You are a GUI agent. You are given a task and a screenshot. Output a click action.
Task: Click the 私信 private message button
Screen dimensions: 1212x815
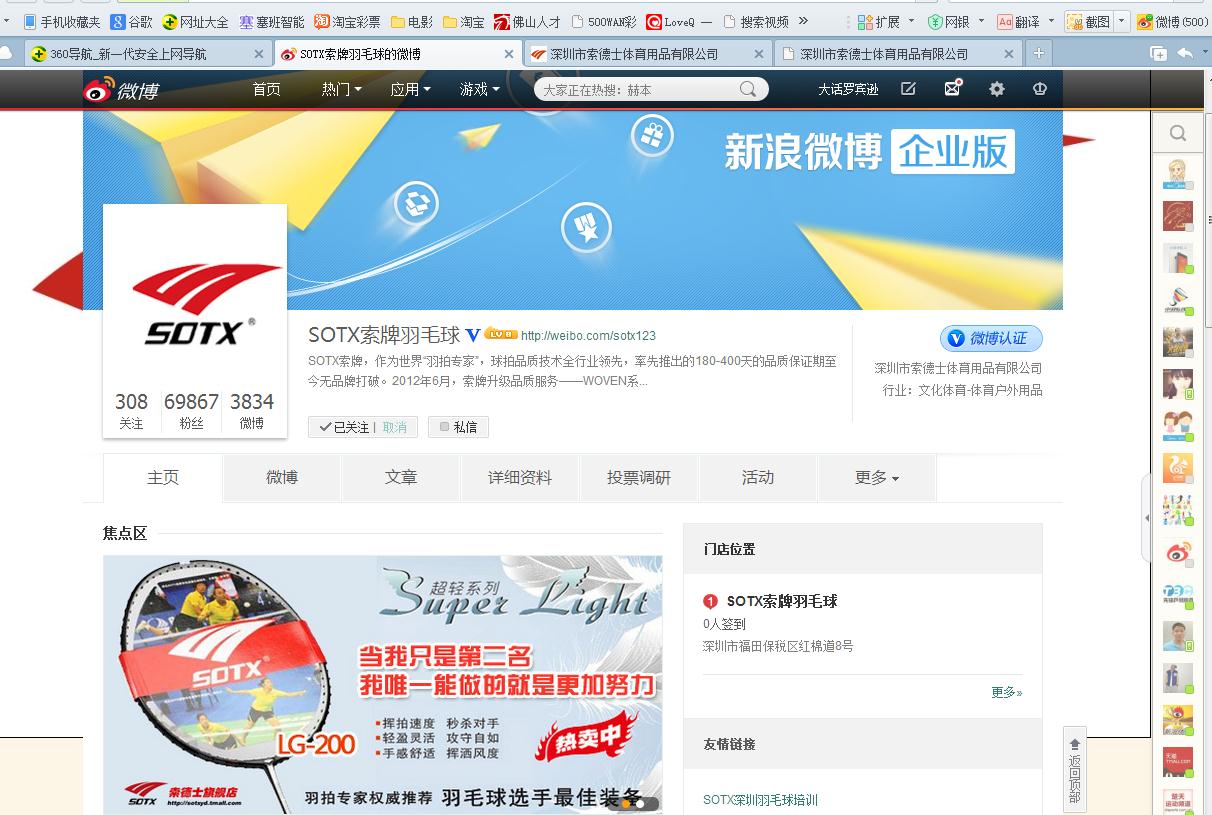click(459, 427)
